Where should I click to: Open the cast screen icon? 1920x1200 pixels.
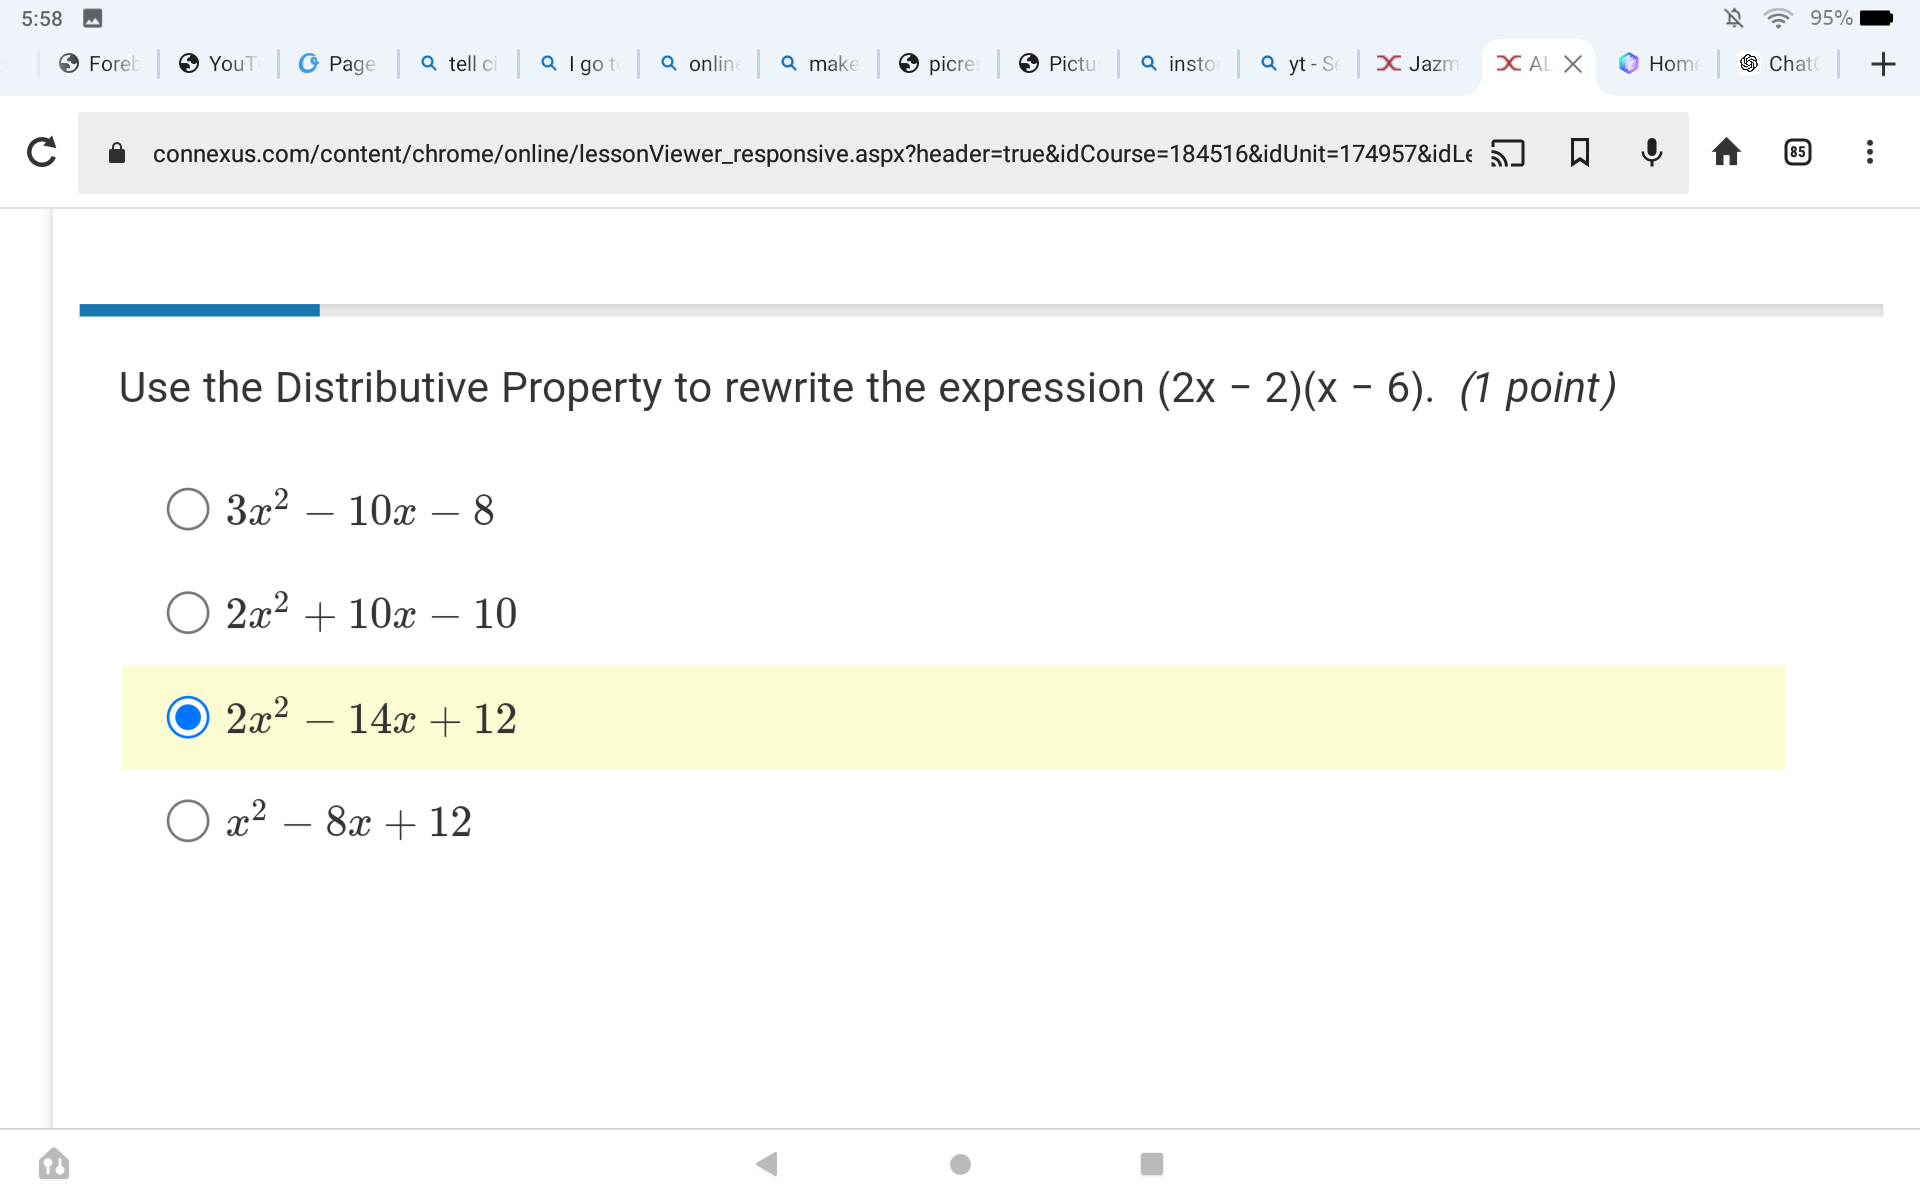pos(1507,152)
